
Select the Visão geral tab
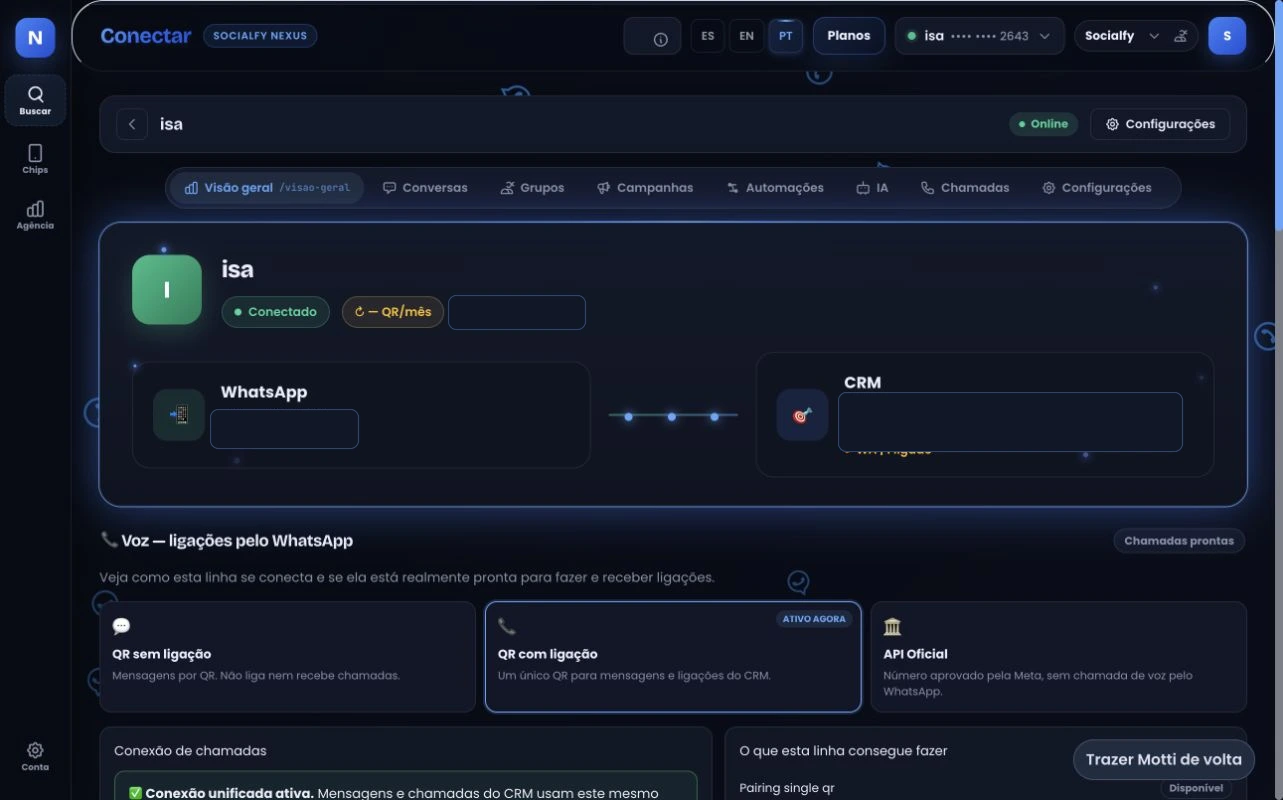[x=267, y=188]
